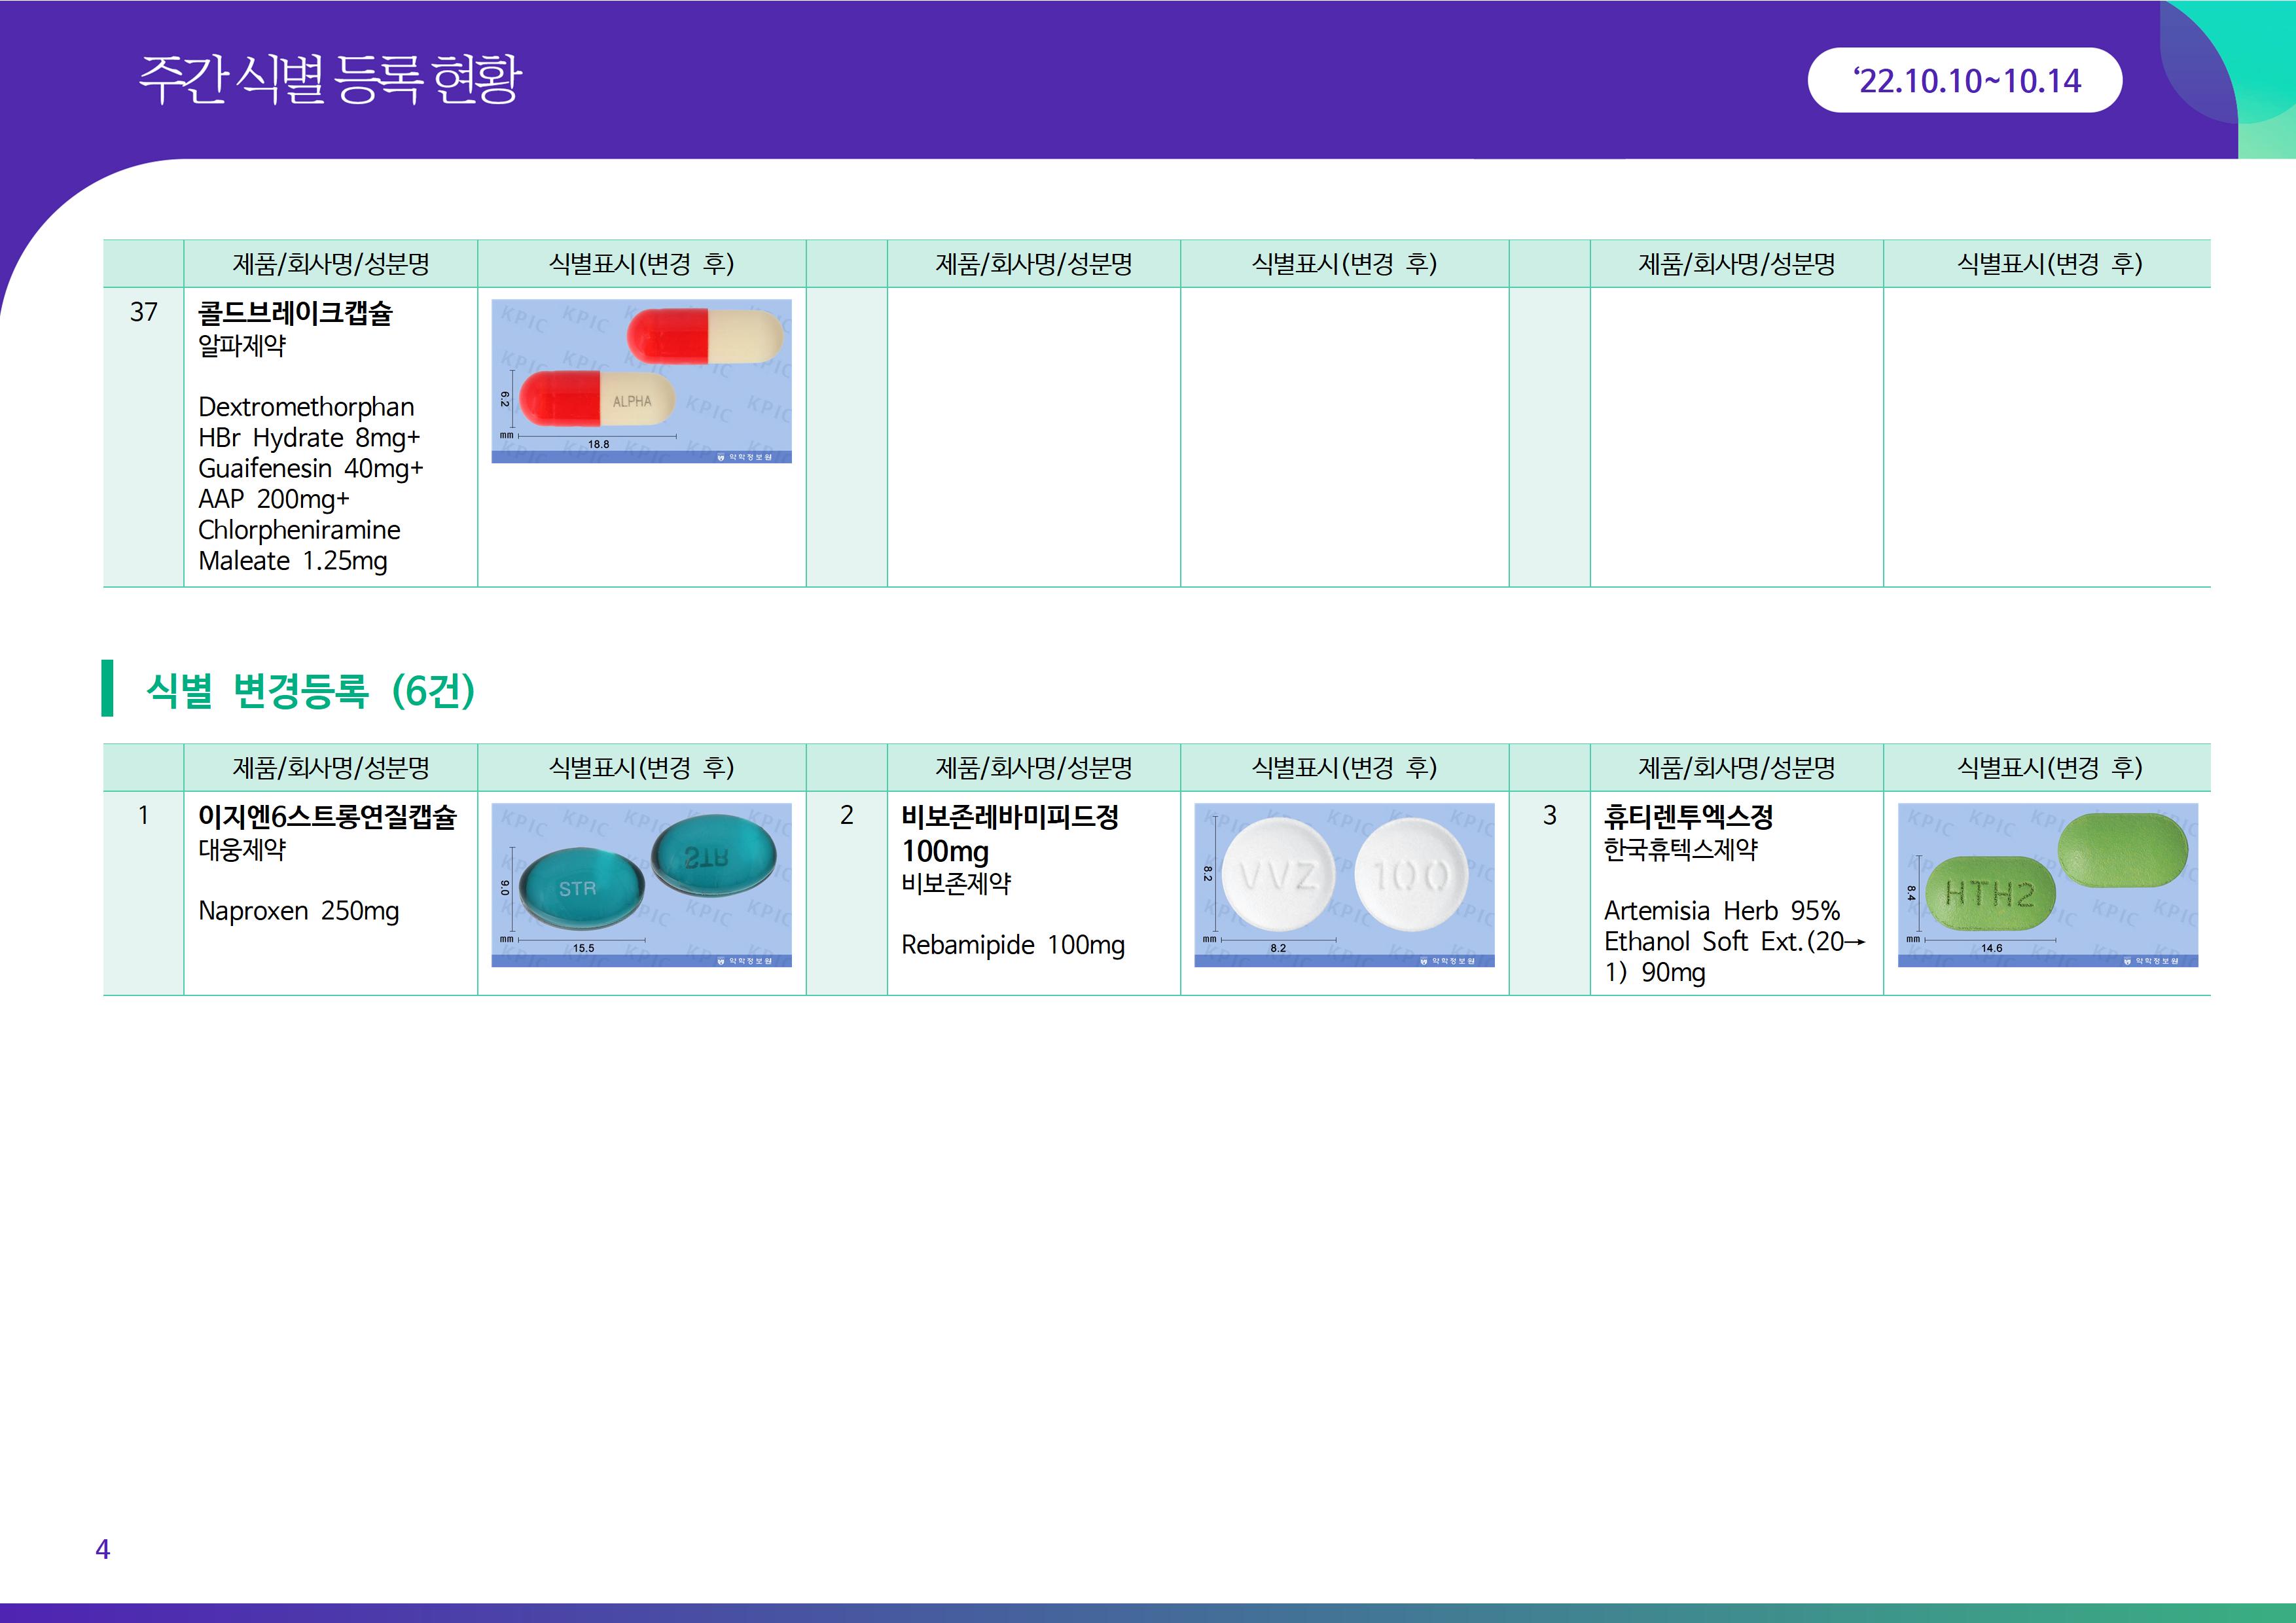Click the 식별 변경등록 (6건) section heading
This screenshot has height=1623, width=2296.
click(x=310, y=690)
